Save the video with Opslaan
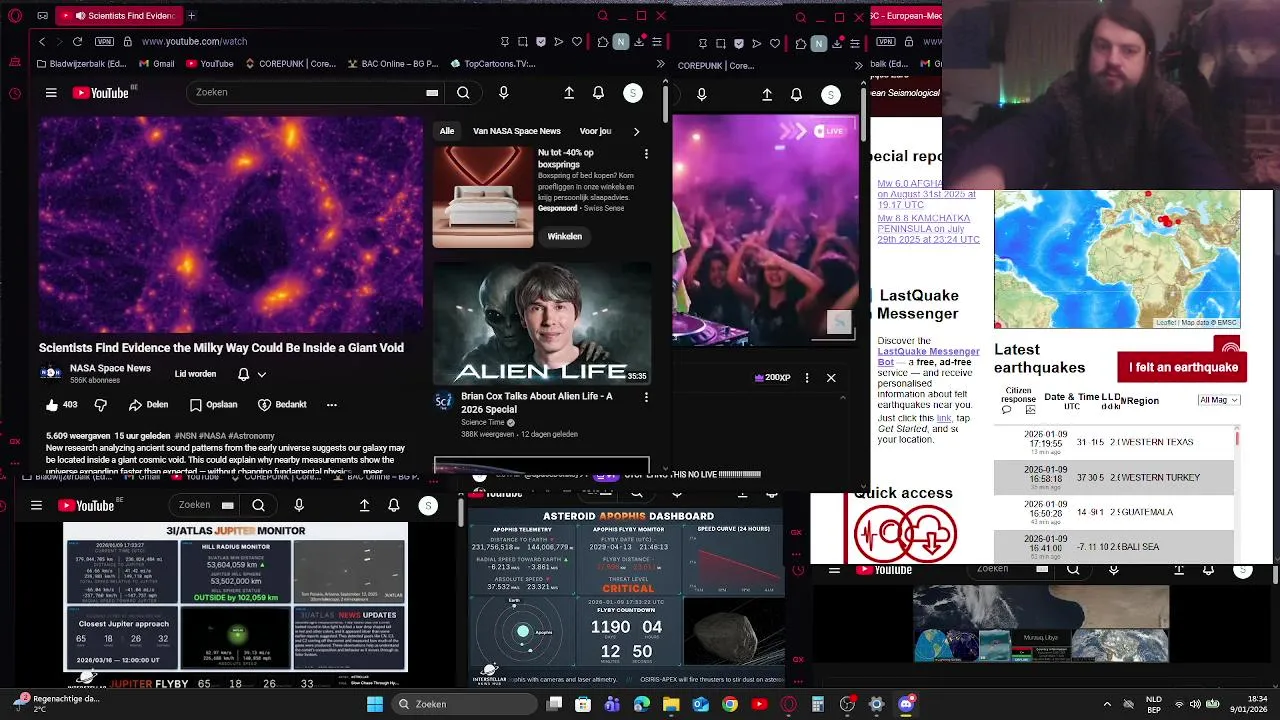The image size is (1280, 720). (x=214, y=404)
